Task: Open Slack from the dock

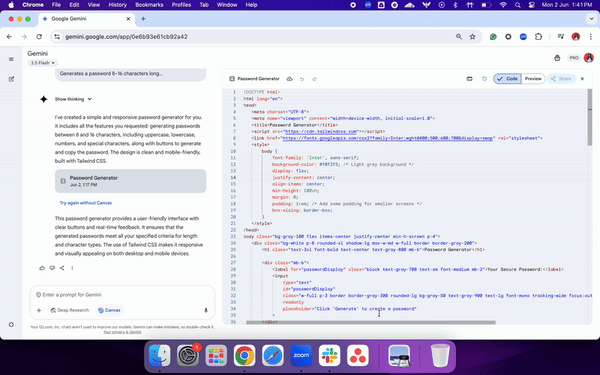Action: [329, 355]
